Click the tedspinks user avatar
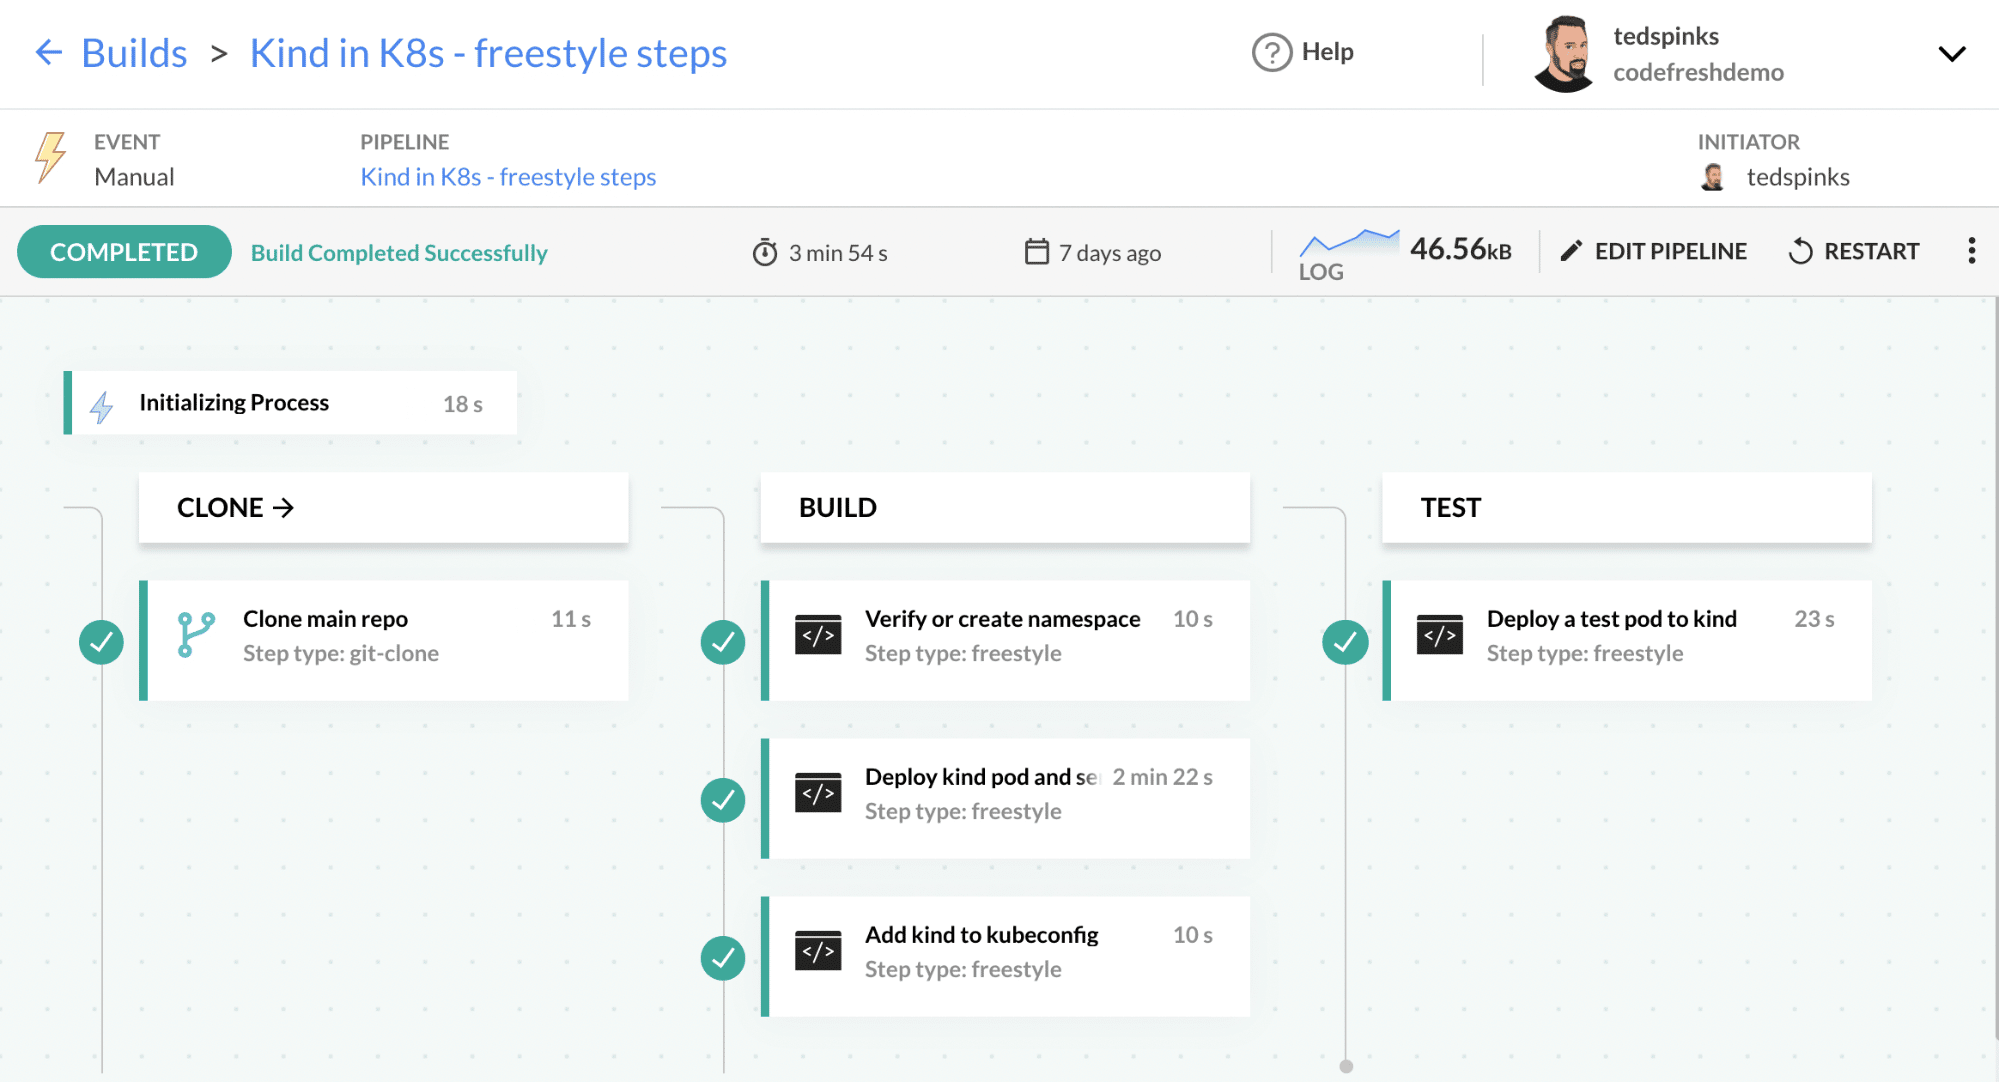 pos(1564,54)
